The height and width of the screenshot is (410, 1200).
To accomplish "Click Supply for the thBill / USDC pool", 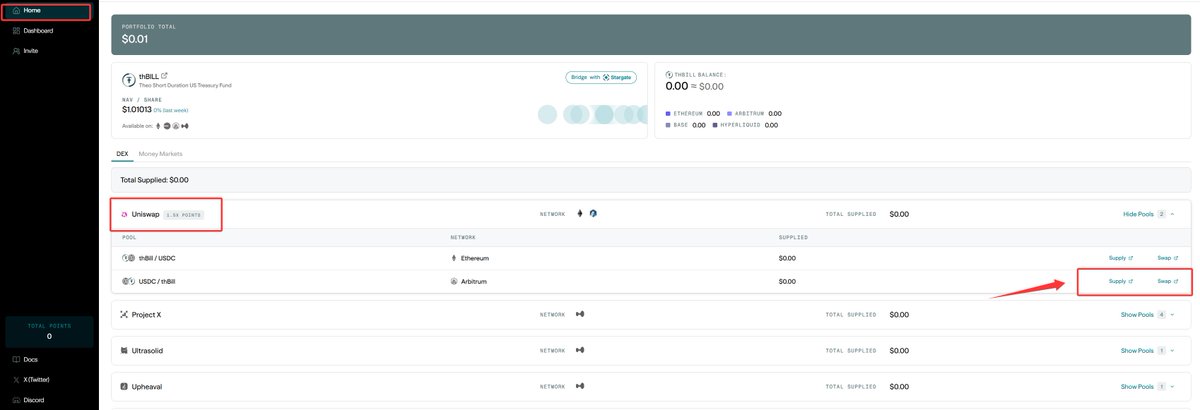I will click(x=1120, y=258).
